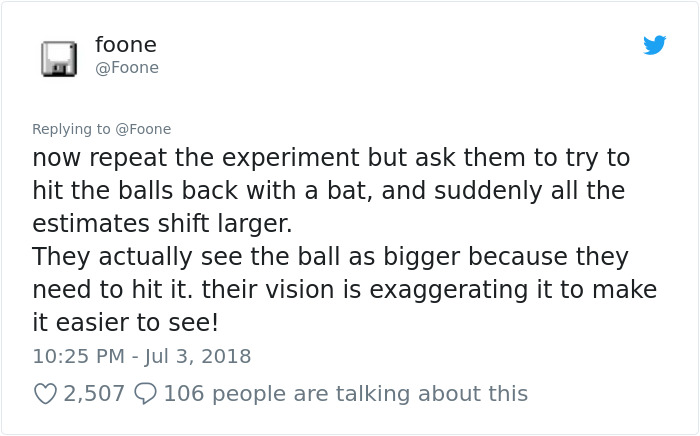Click the speech bubble reply icon
700x436 pixels.
pos(145,394)
